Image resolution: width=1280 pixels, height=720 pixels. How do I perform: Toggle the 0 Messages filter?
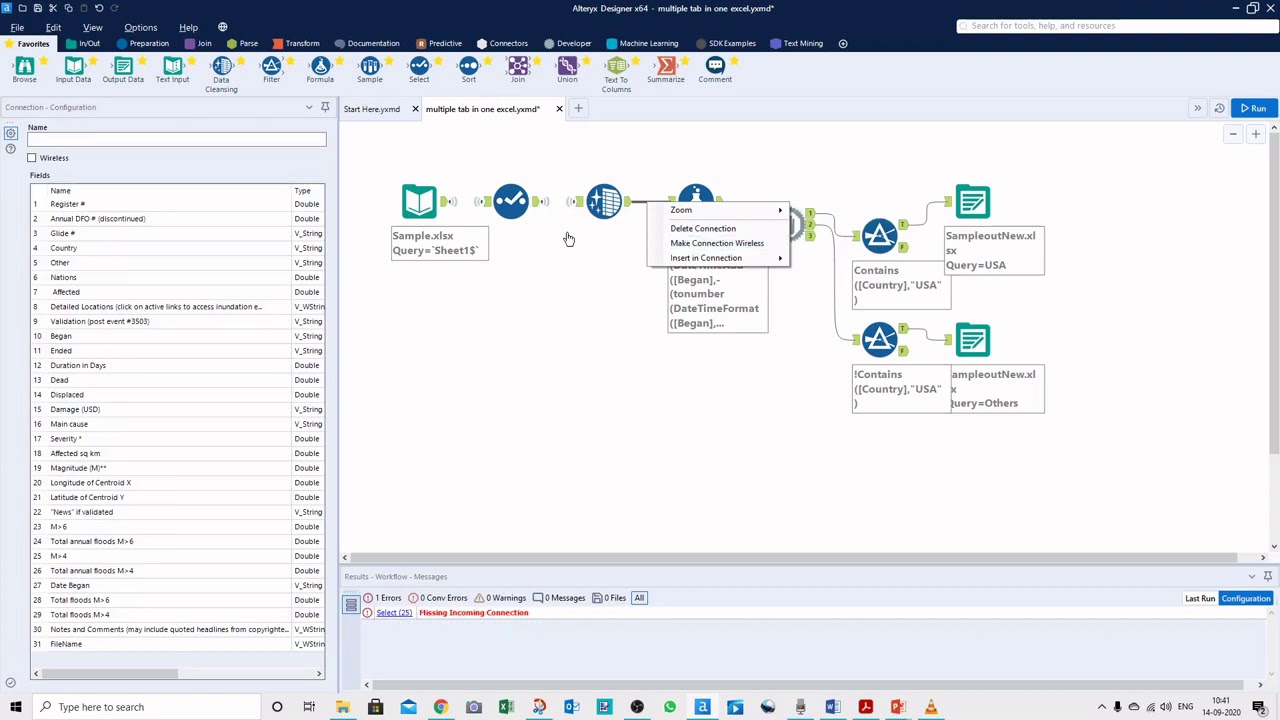pos(559,598)
